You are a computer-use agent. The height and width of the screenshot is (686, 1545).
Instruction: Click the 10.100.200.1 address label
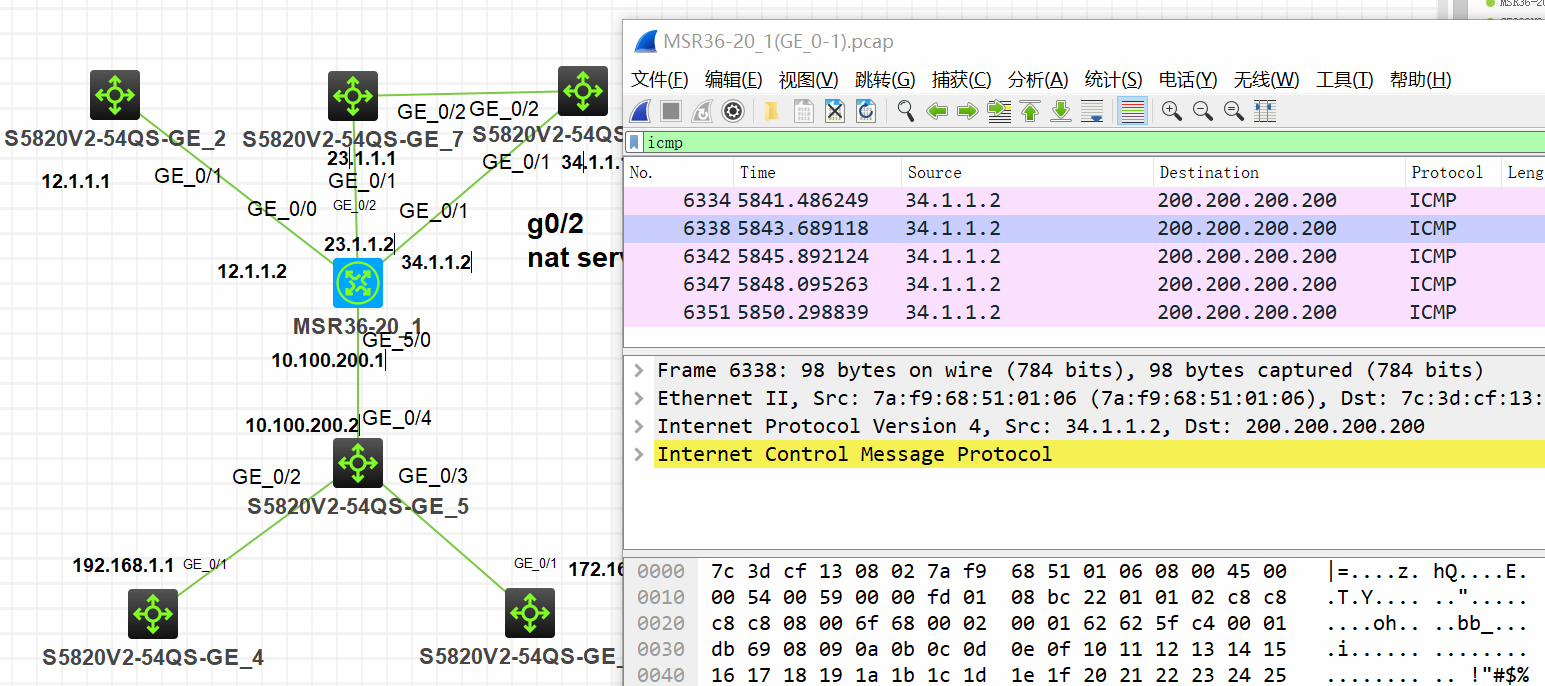point(327,360)
